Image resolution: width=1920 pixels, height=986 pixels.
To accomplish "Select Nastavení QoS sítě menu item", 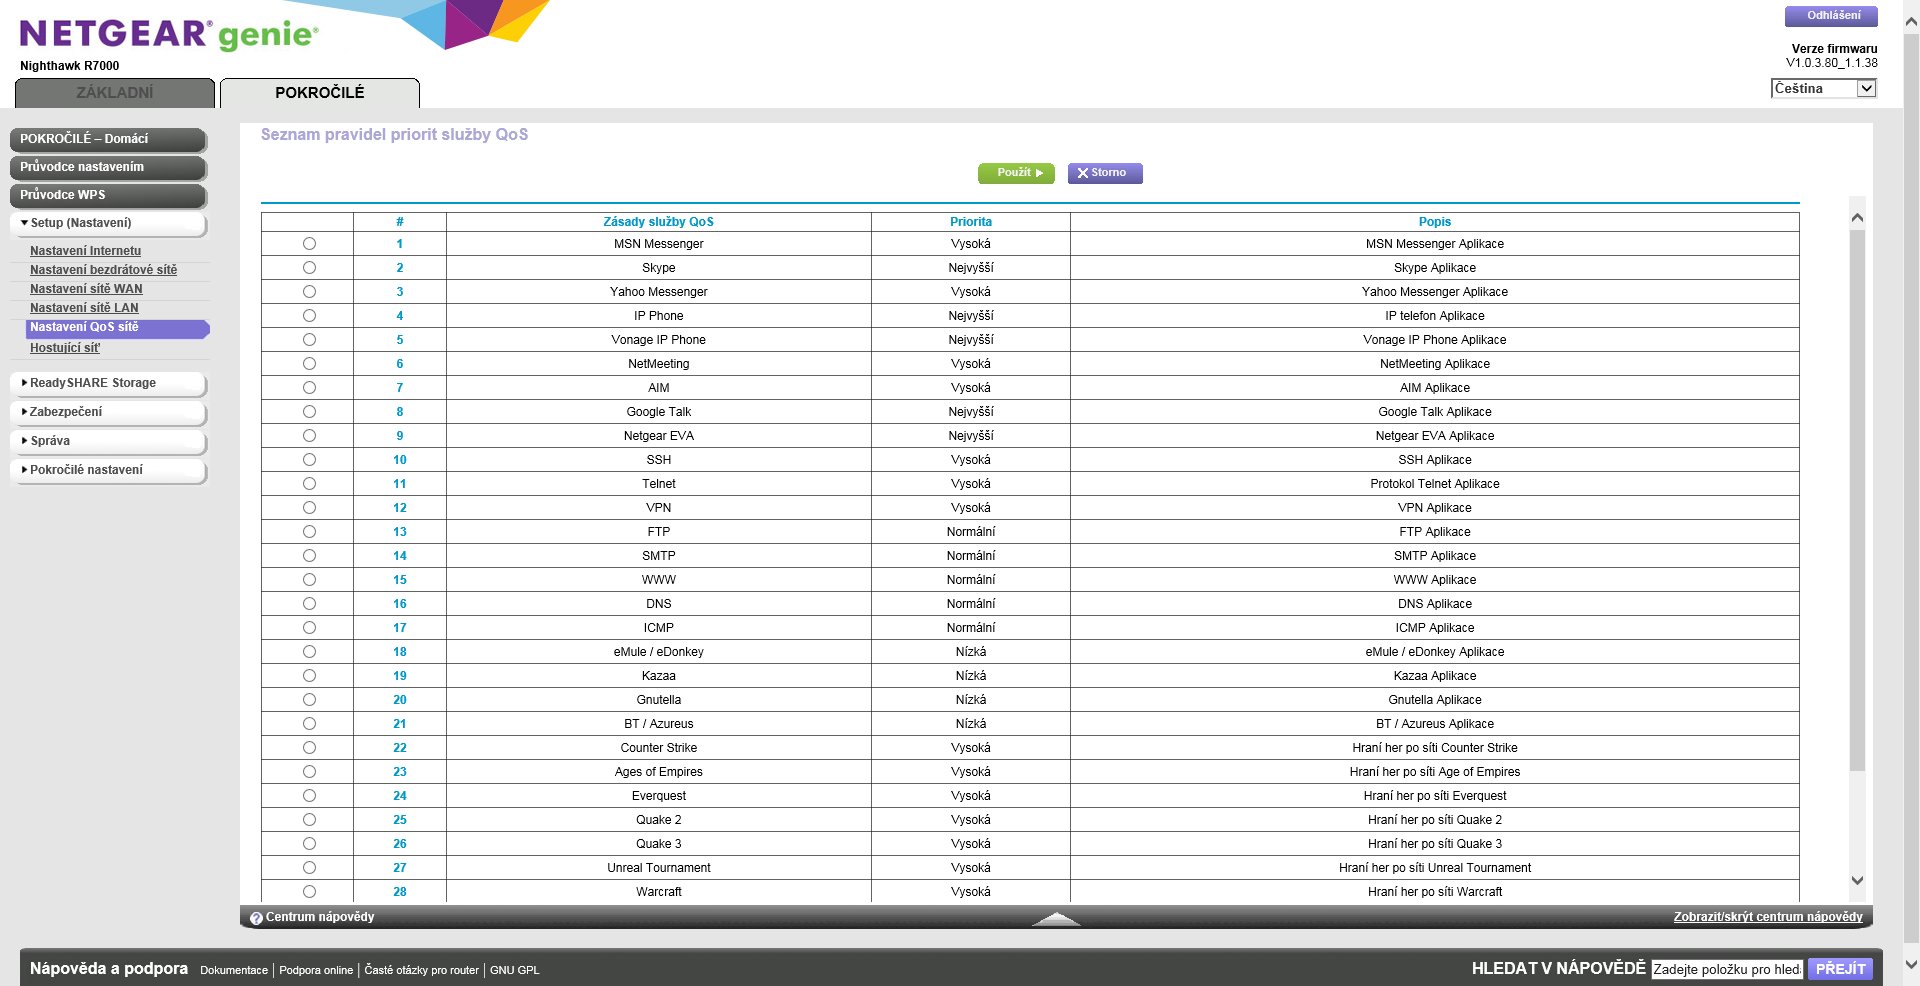I will [117, 328].
